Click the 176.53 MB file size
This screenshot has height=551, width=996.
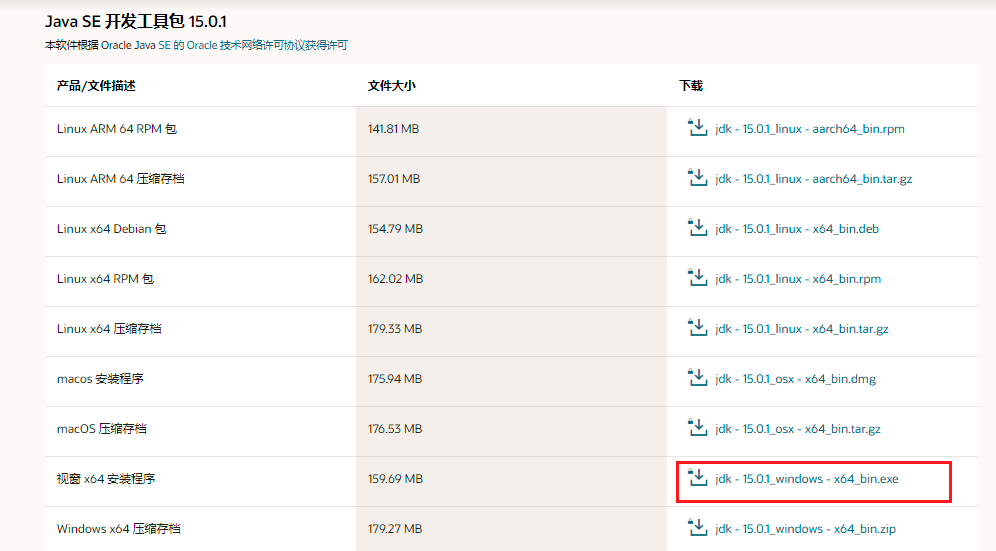395,429
